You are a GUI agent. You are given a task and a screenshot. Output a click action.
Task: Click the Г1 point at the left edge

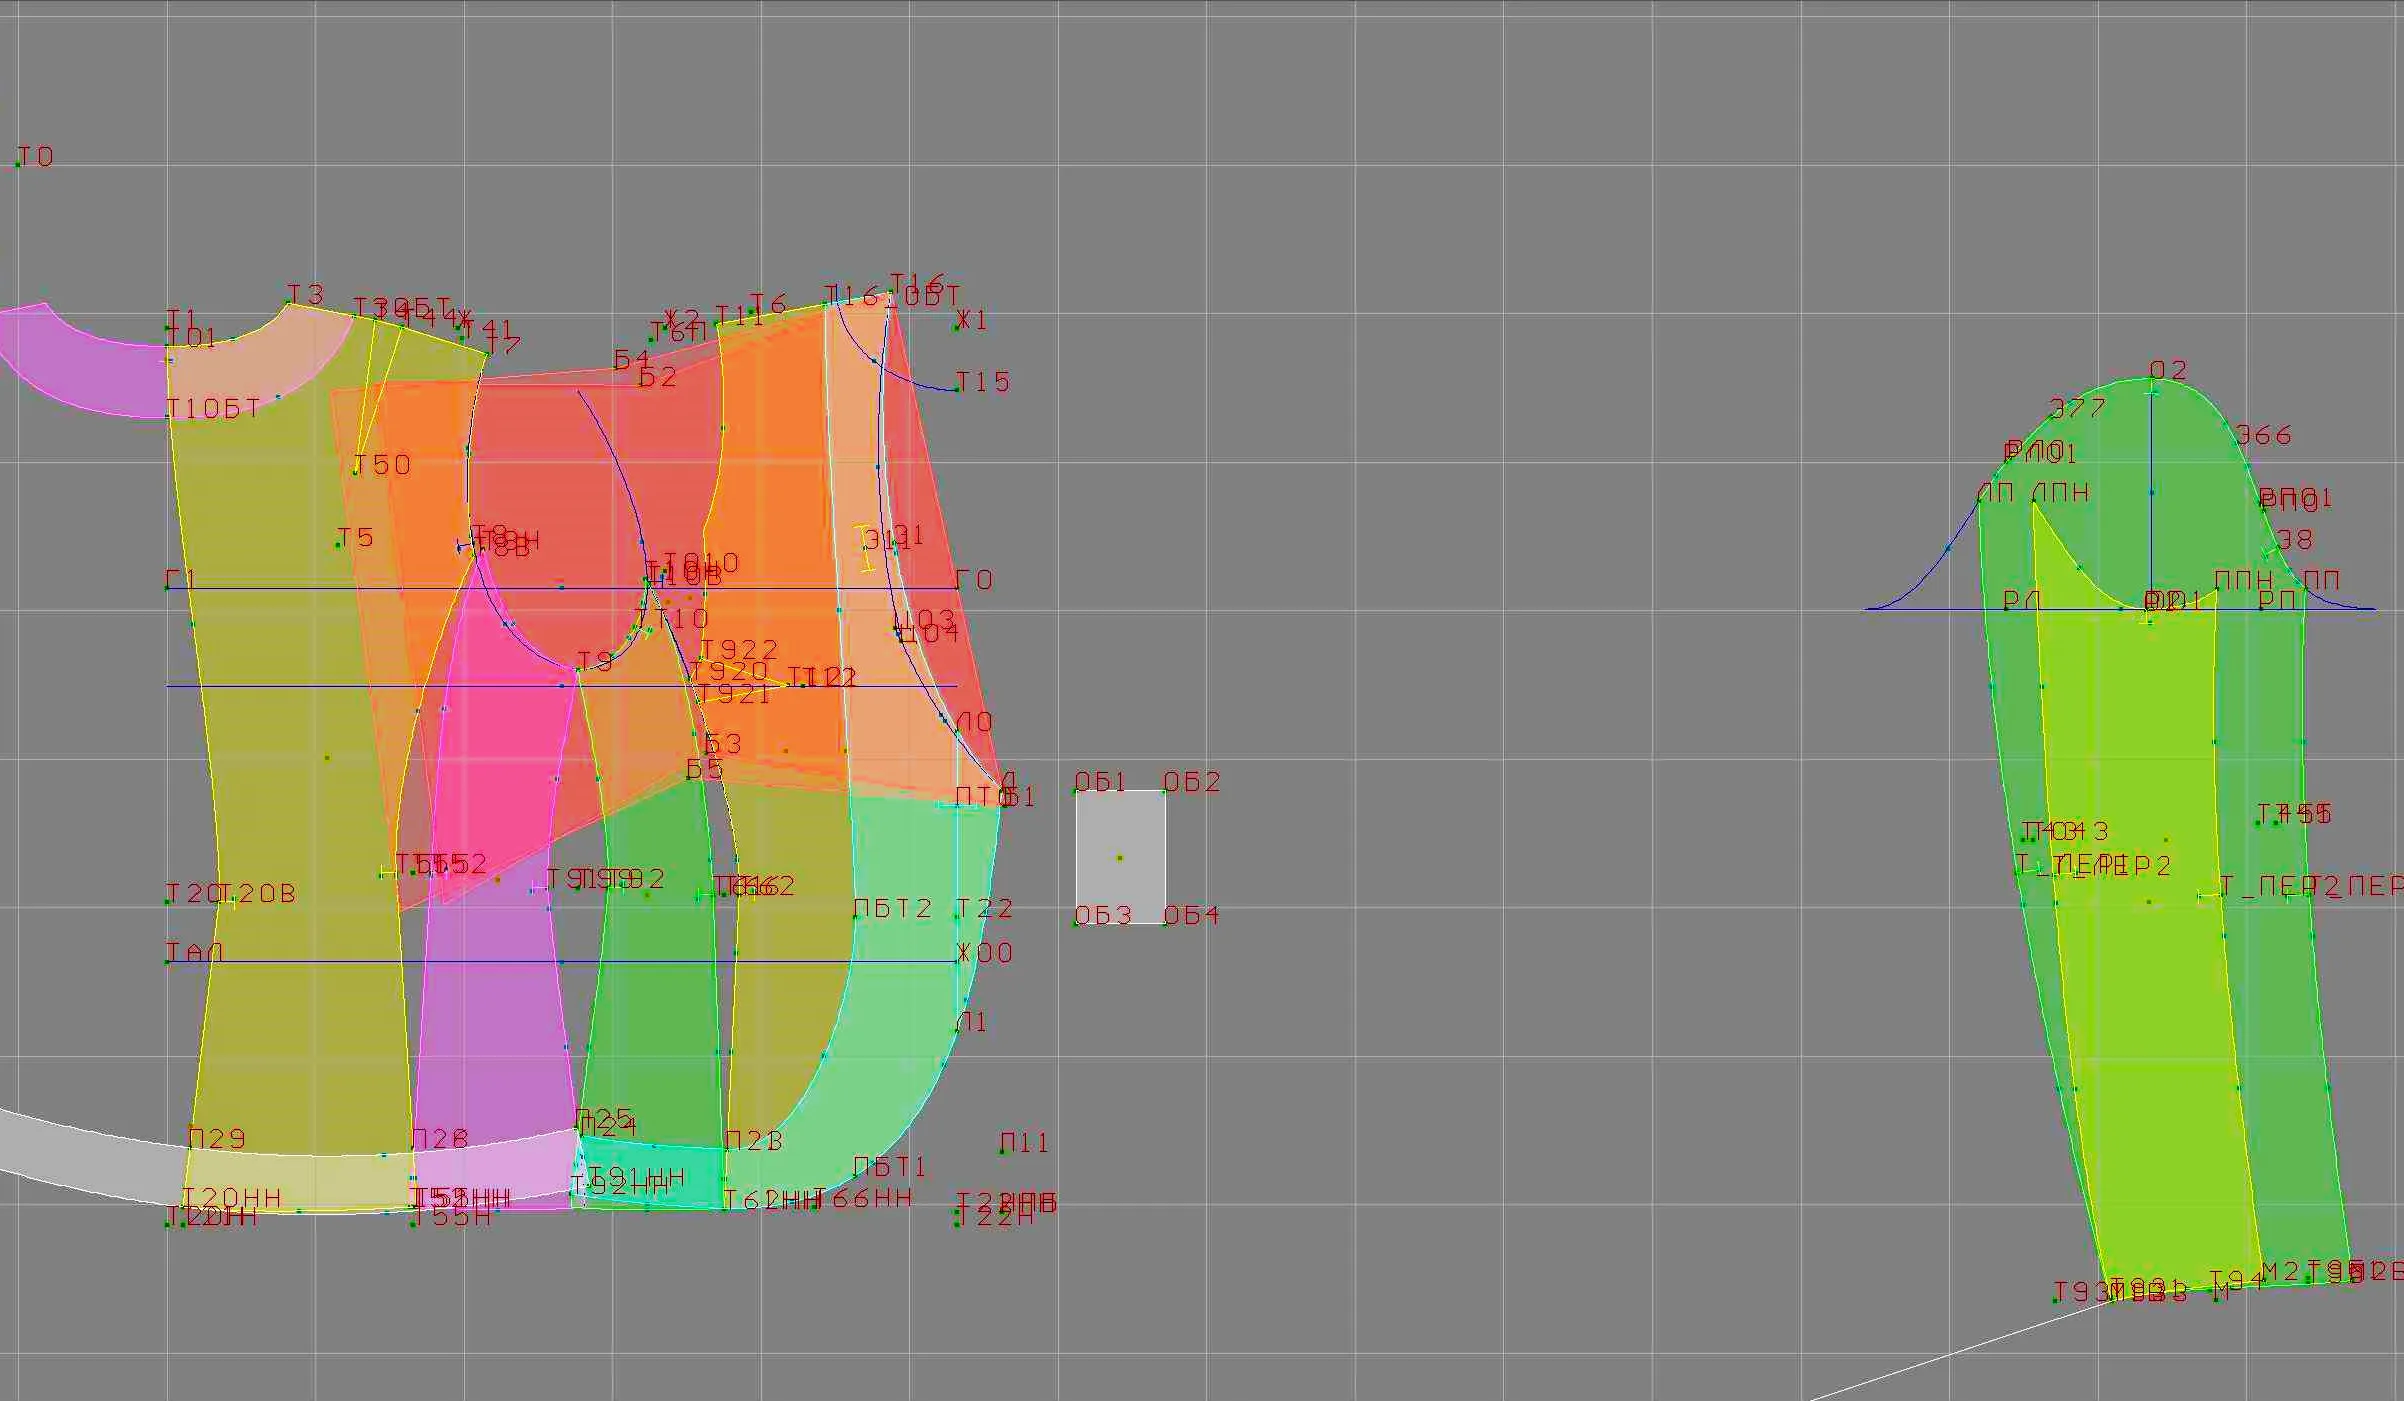[x=167, y=588]
